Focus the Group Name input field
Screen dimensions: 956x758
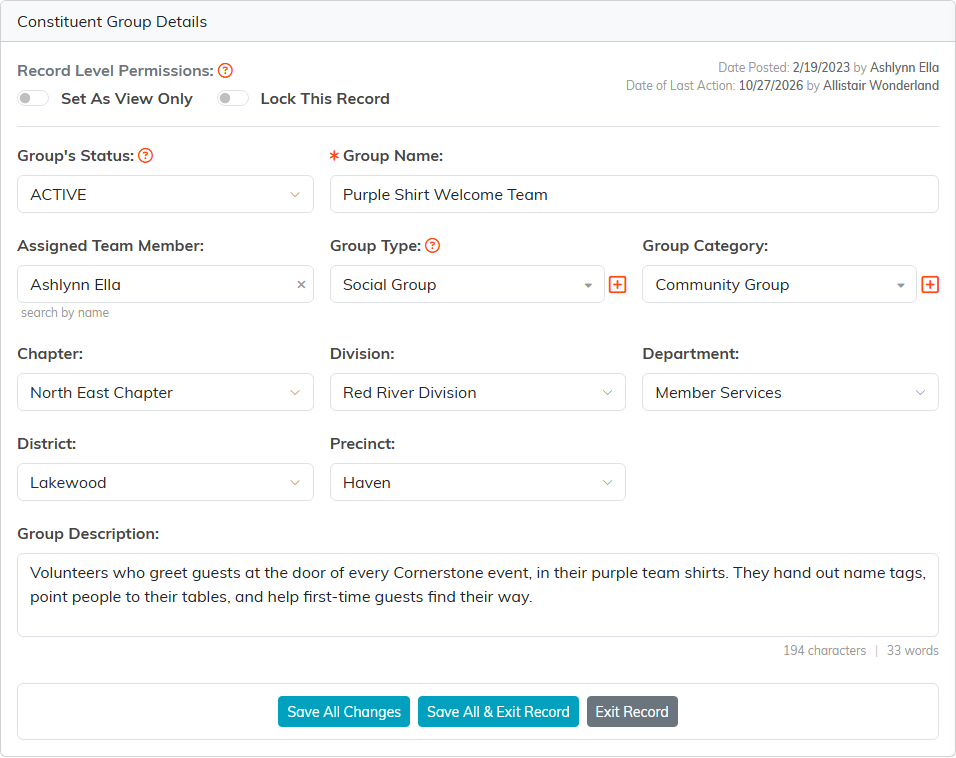[634, 194]
